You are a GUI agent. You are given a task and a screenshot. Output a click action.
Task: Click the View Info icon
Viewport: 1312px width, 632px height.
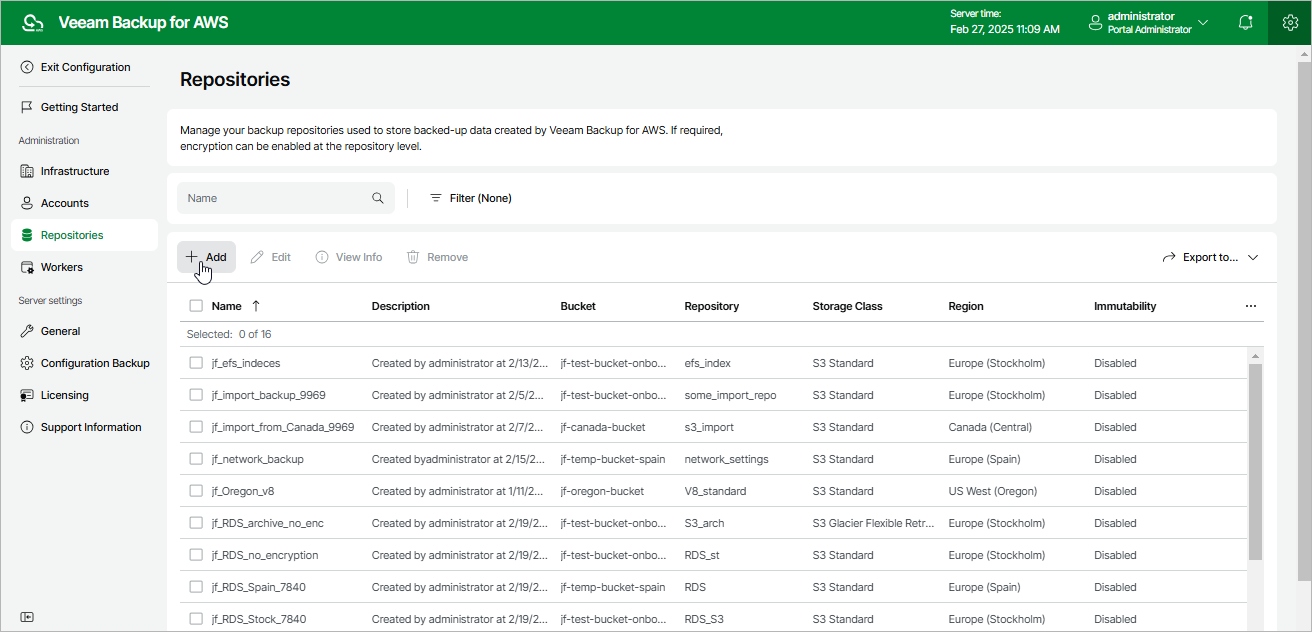coord(322,257)
